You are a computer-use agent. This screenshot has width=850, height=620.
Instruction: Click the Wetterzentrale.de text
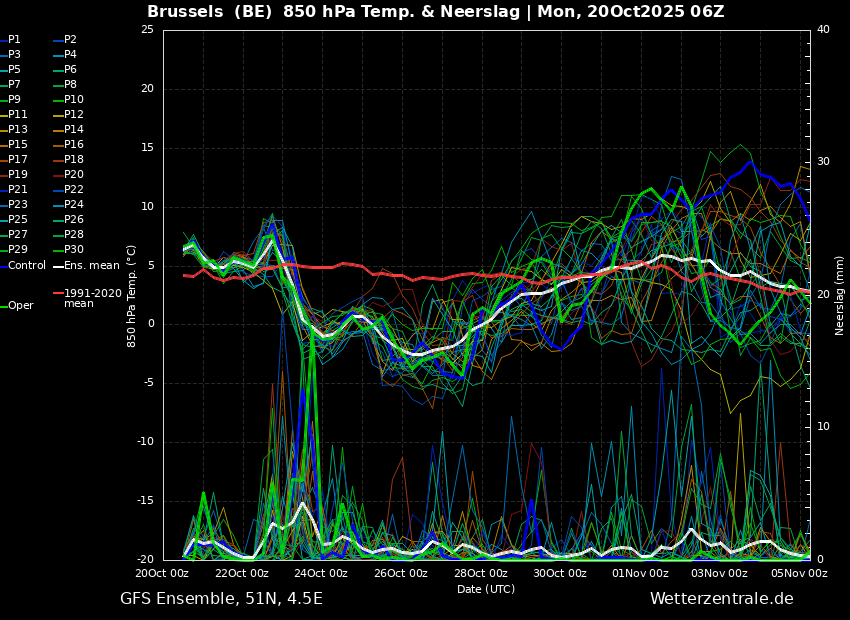coord(722,599)
